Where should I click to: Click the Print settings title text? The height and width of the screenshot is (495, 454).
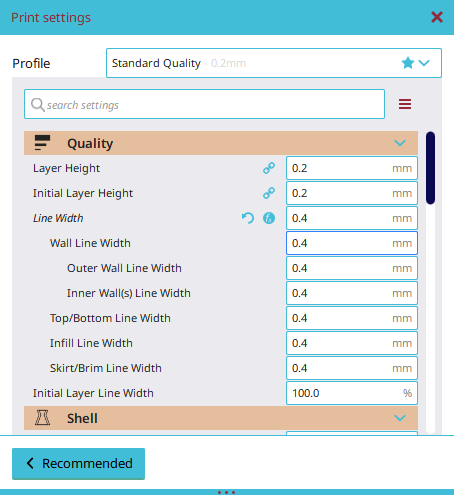click(51, 18)
